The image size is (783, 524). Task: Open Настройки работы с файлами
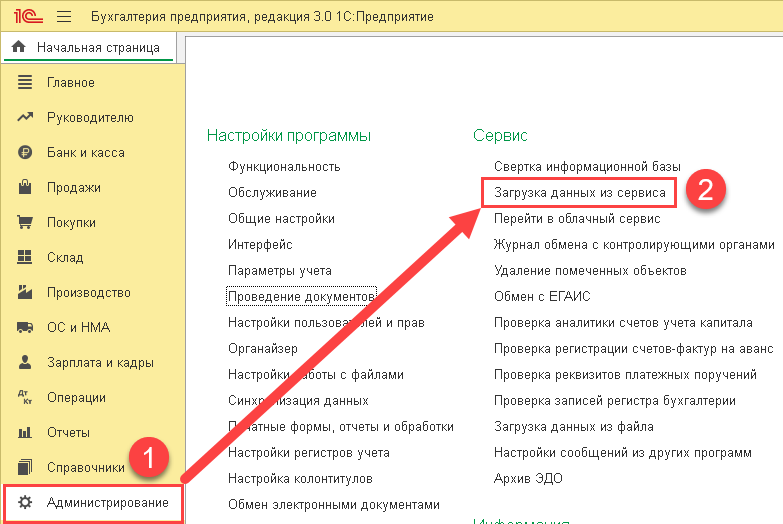(316, 374)
